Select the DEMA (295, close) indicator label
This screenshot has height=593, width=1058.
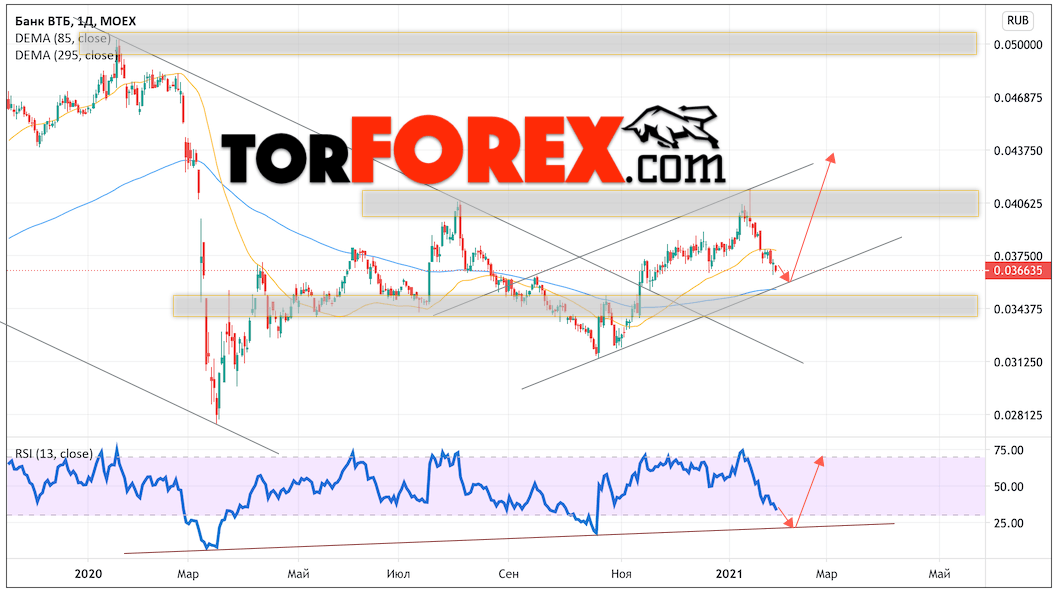click(65, 55)
